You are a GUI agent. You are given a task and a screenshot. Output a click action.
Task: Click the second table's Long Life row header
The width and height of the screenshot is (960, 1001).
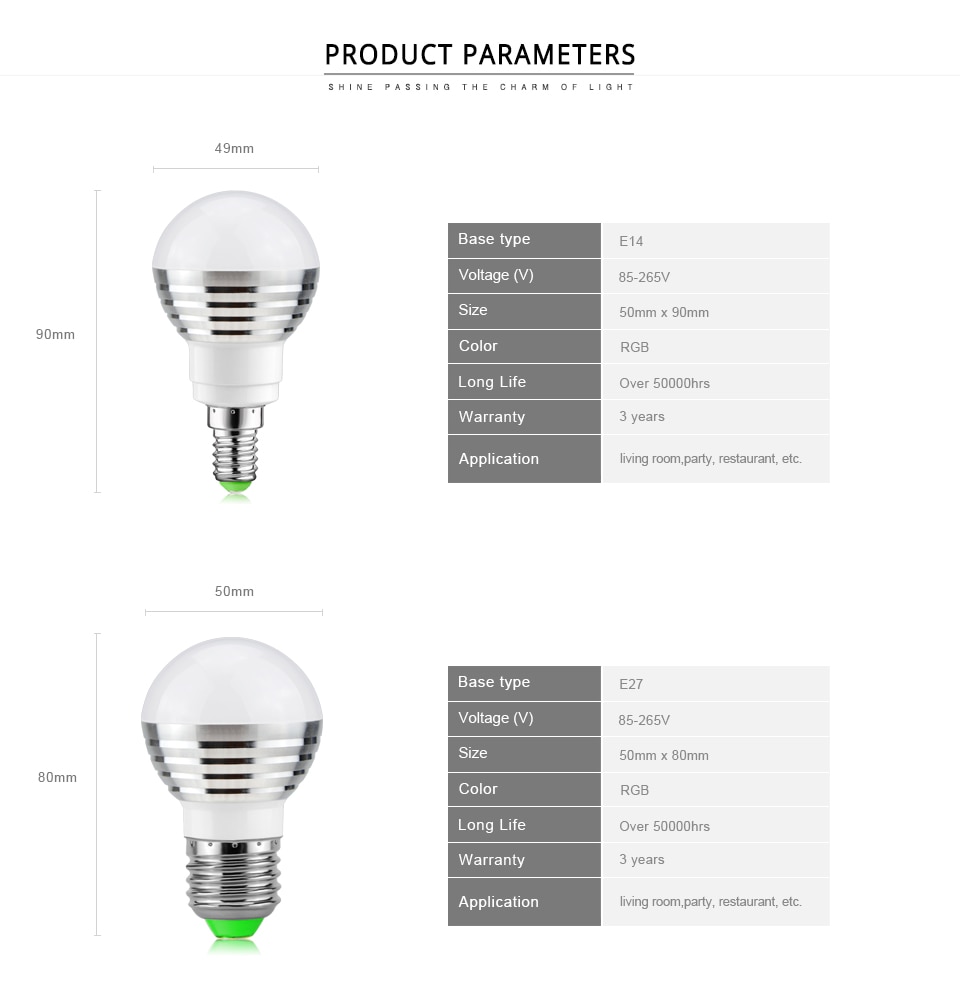(x=524, y=825)
